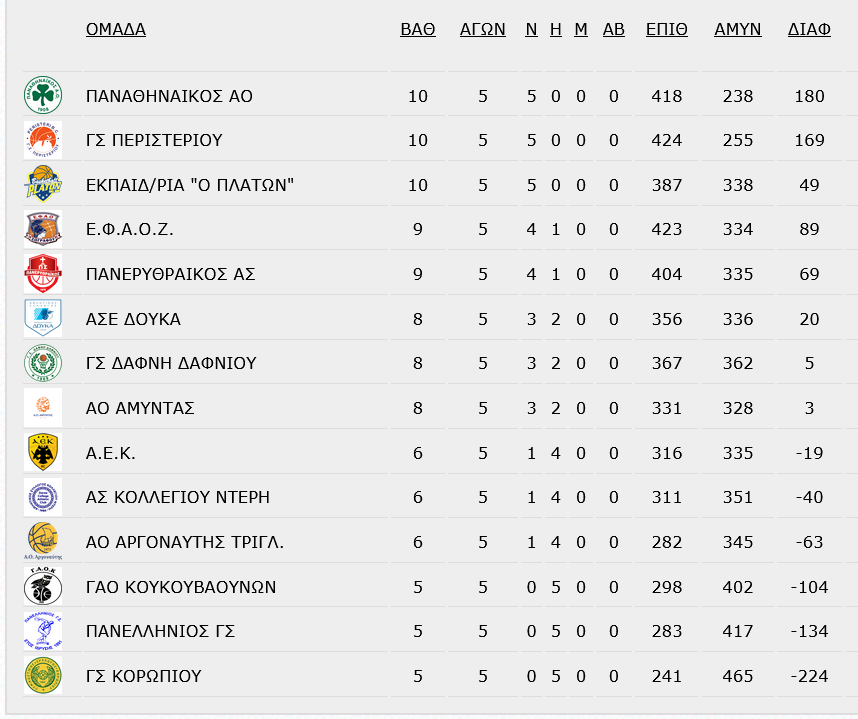This screenshot has width=858, height=719.
Task: Click the Platon basketball team logo
Action: [x=43, y=184]
